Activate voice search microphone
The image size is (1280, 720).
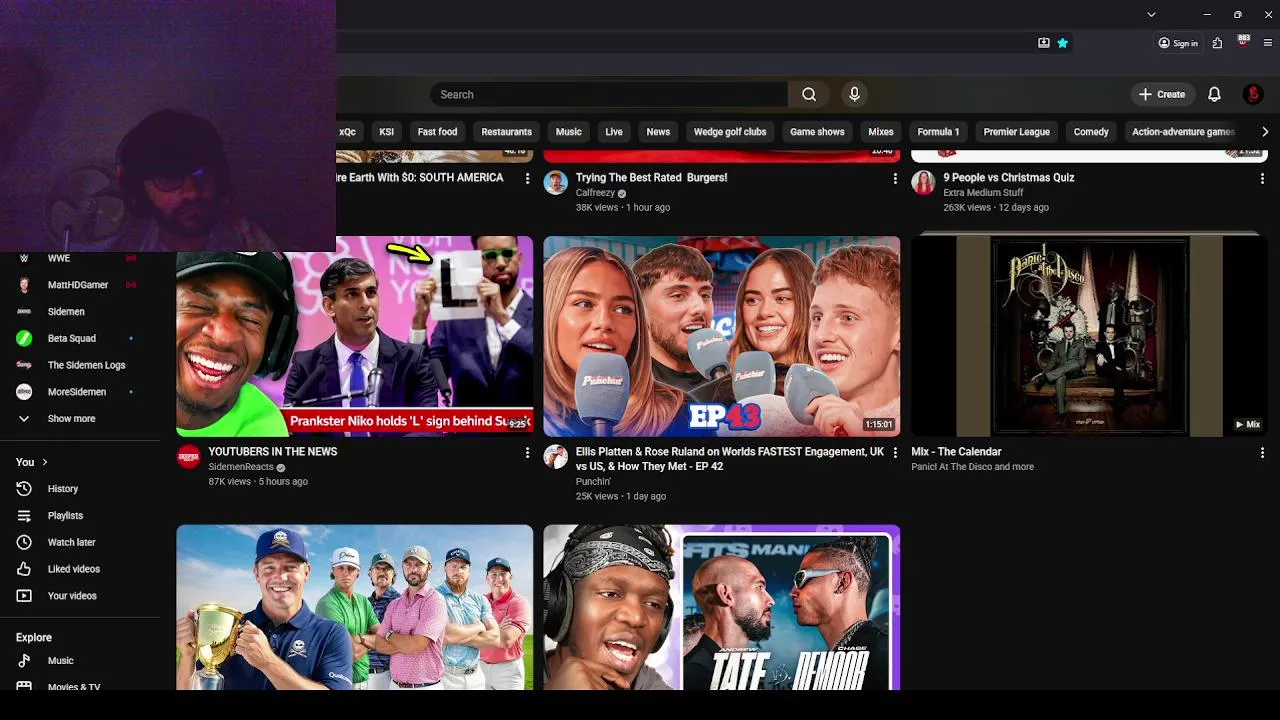pos(854,94)
